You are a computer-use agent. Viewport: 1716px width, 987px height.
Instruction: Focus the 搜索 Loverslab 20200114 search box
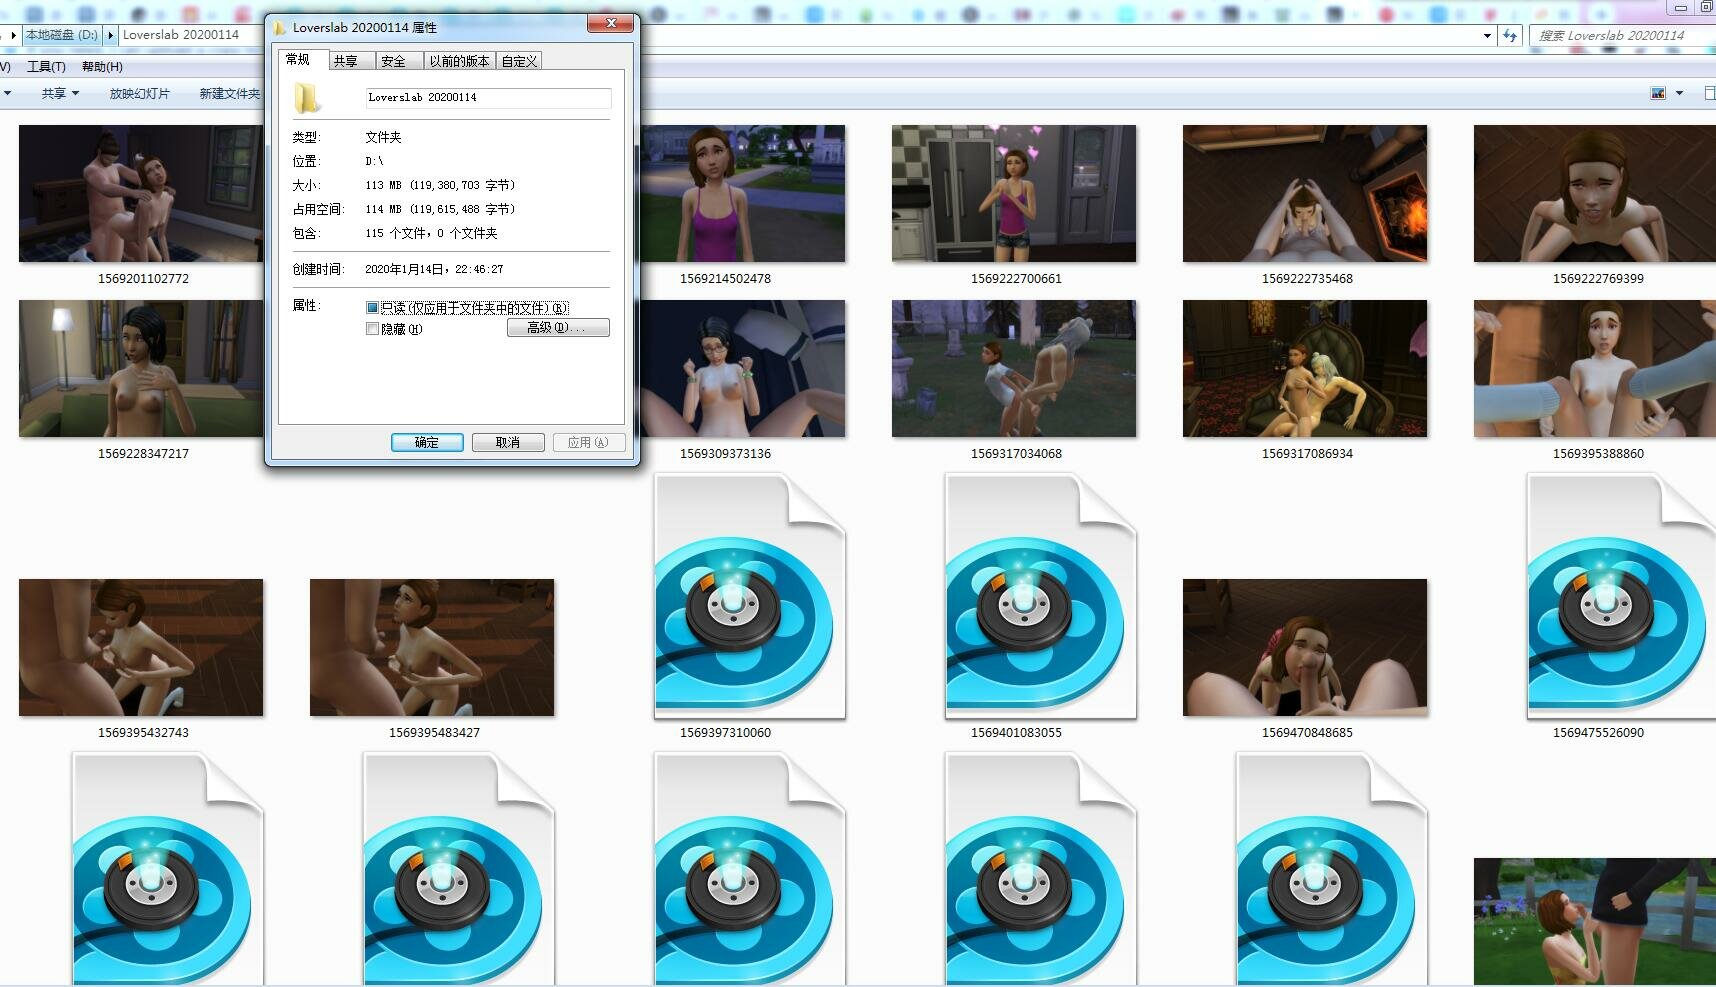pos(1622,35)
